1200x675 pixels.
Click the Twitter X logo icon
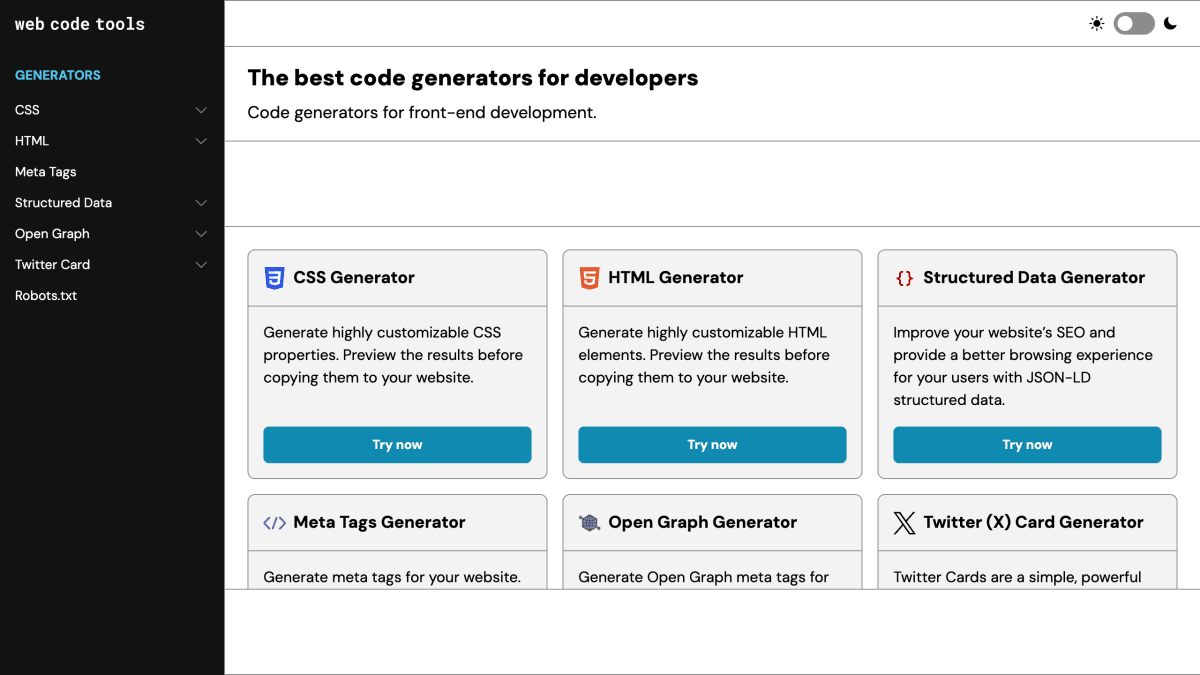tap(904, 523)
